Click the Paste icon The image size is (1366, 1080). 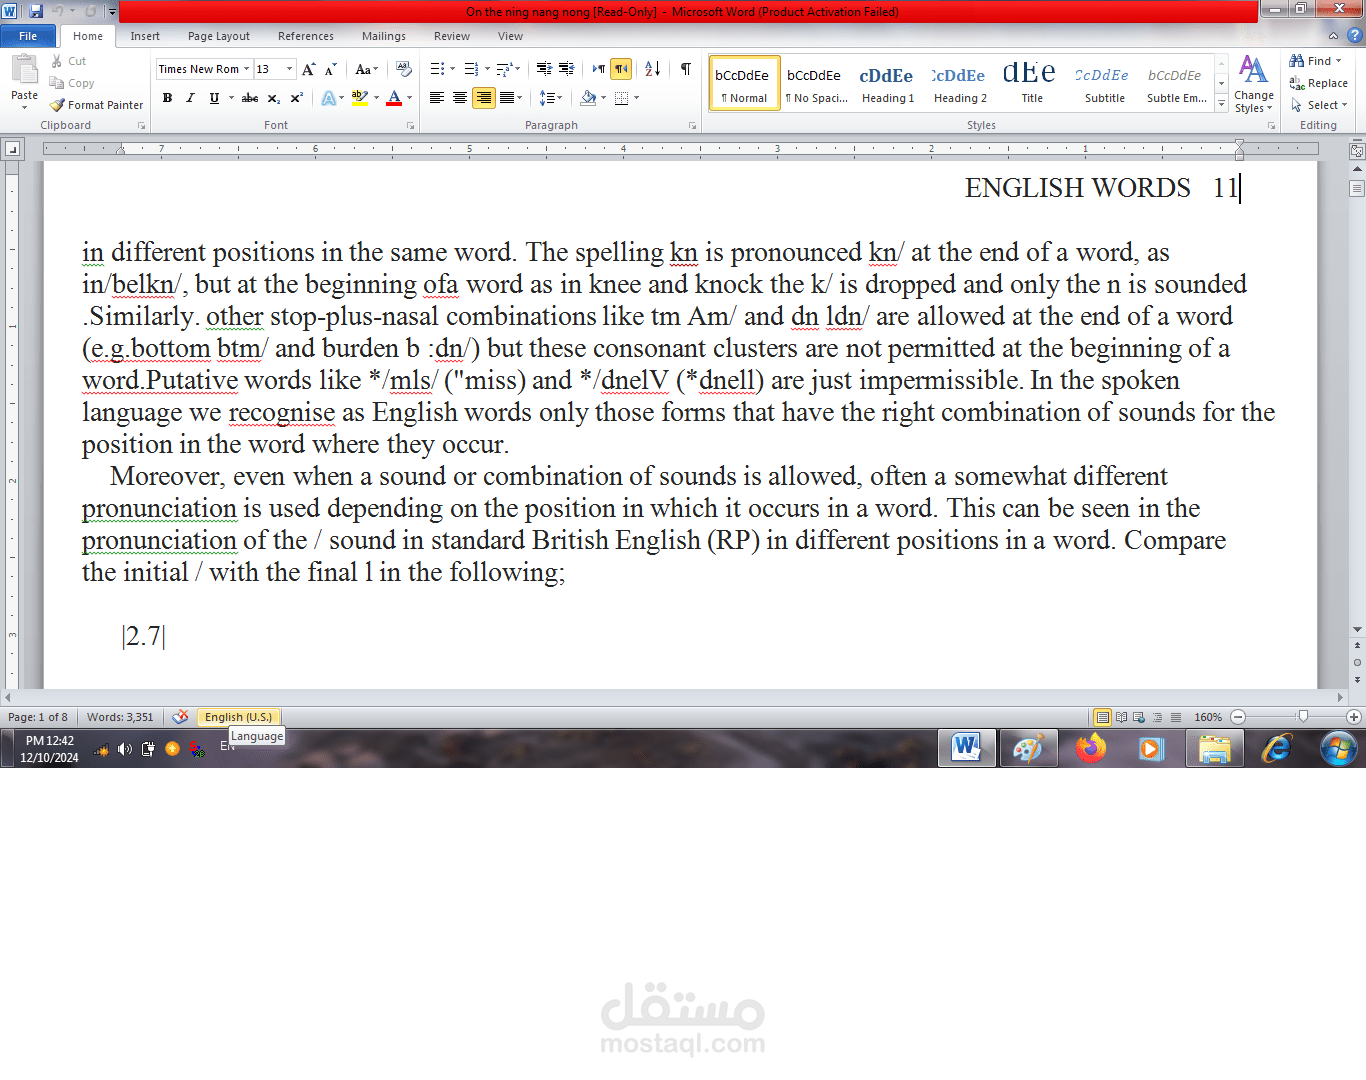pyautogui.click(x=24, y=70)
